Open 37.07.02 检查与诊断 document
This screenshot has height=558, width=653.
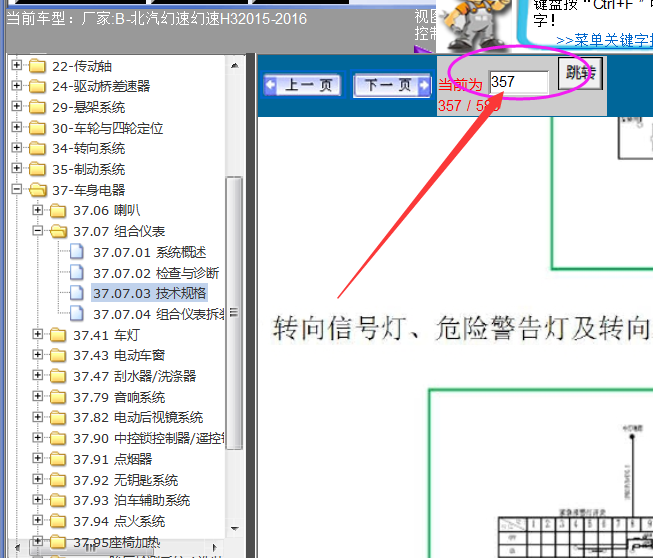click(156, 273)
